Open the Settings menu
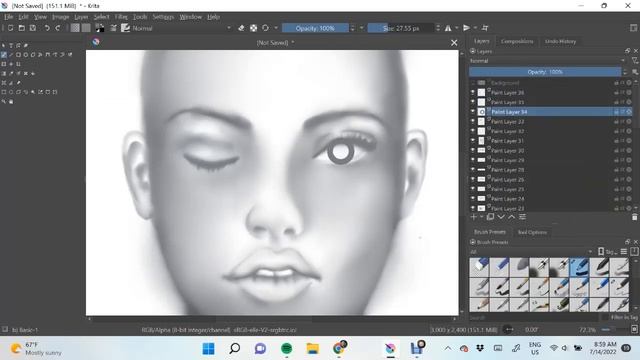640x360 pixels. pyautogui.click(x=163, y=17)
